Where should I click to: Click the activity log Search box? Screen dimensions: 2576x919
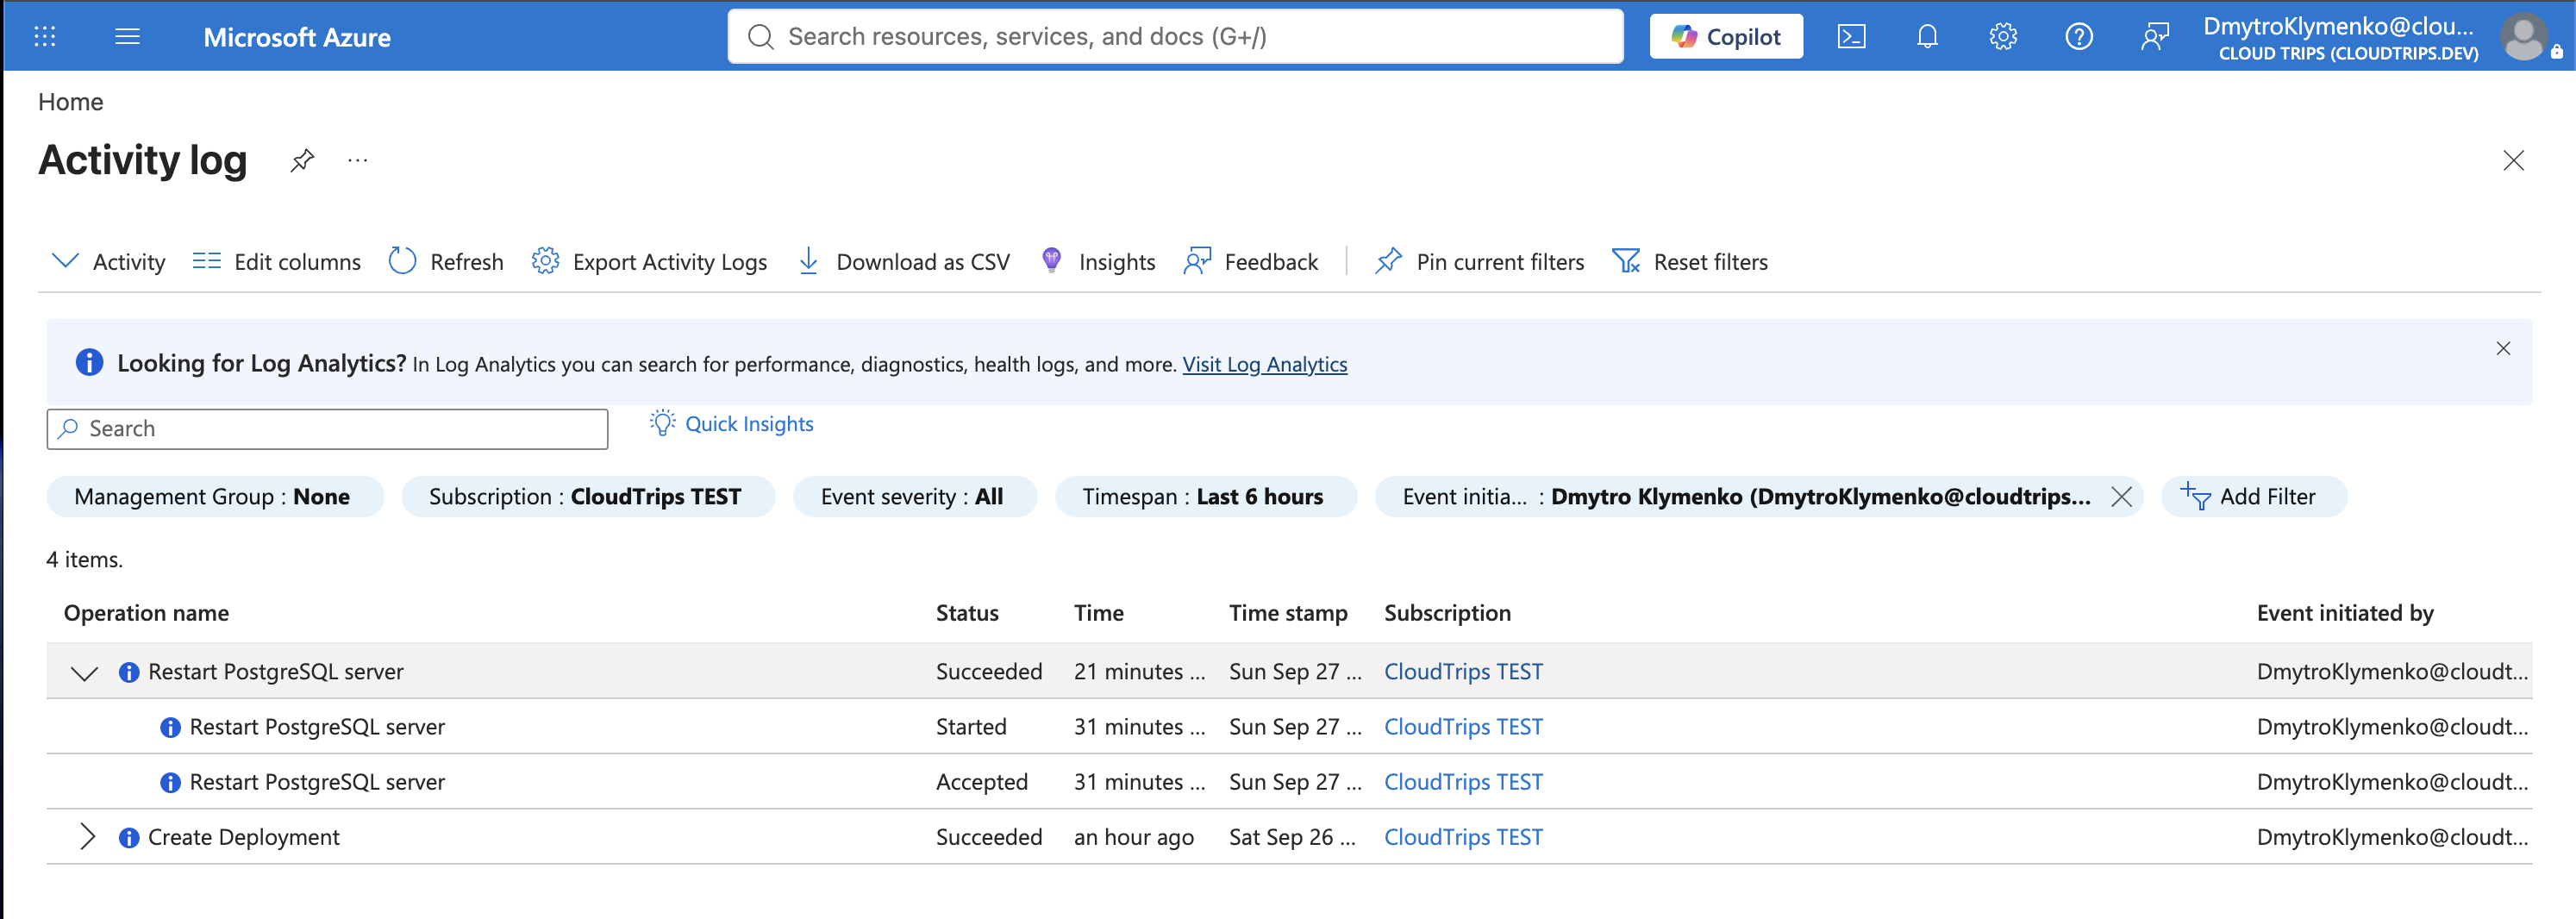(x=327, y=429)
